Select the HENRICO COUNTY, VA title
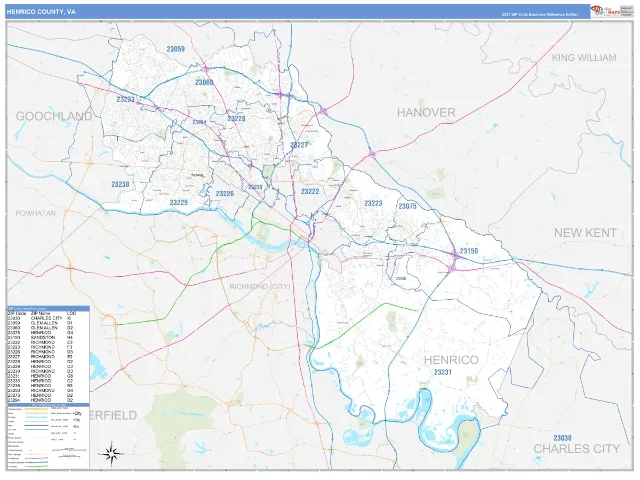 [41, 12]
